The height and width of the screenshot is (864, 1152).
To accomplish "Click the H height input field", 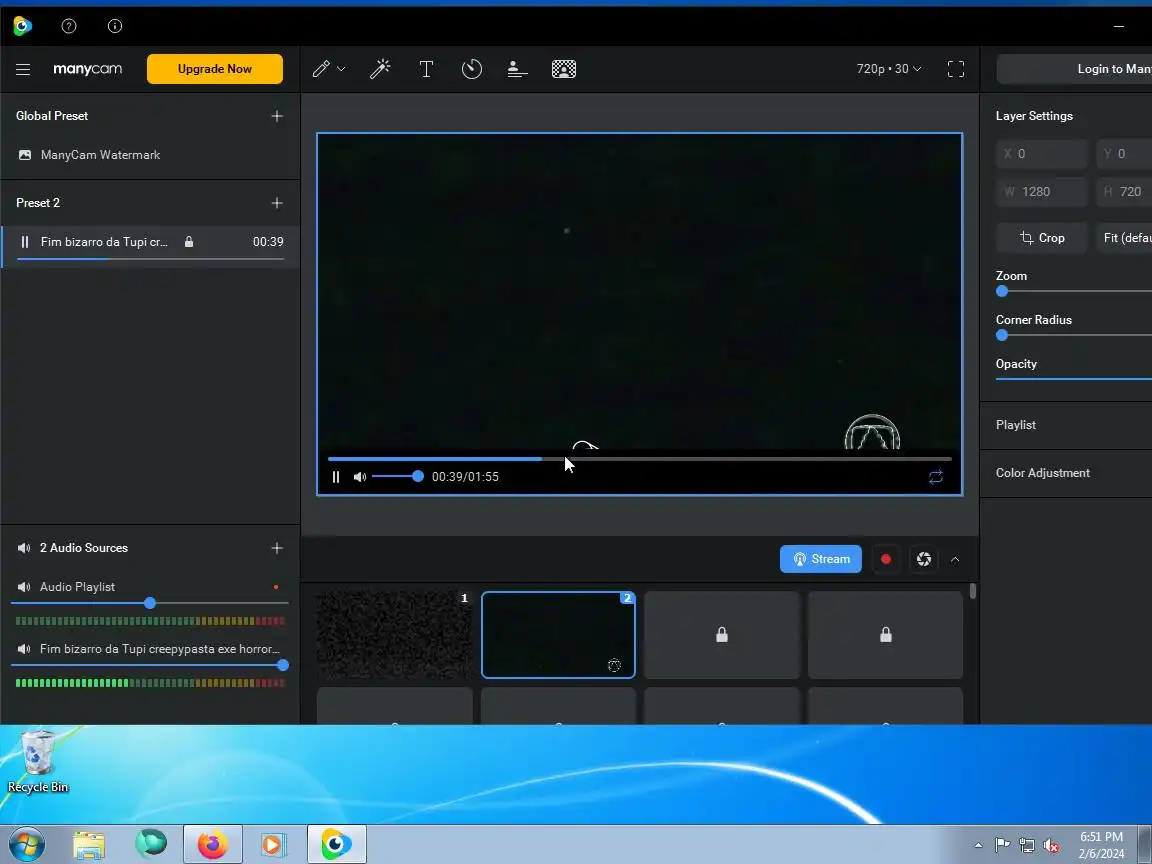I will pyautogui.click(x=1124, y=192).
